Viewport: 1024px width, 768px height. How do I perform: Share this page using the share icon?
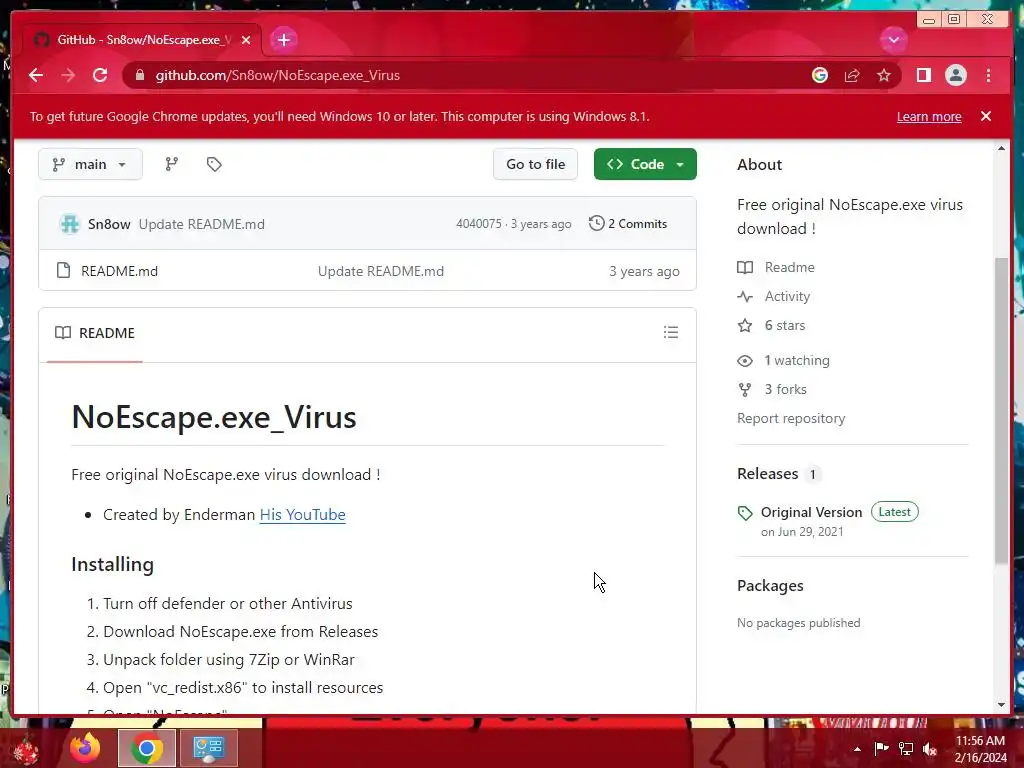click(x=852, y=75)
